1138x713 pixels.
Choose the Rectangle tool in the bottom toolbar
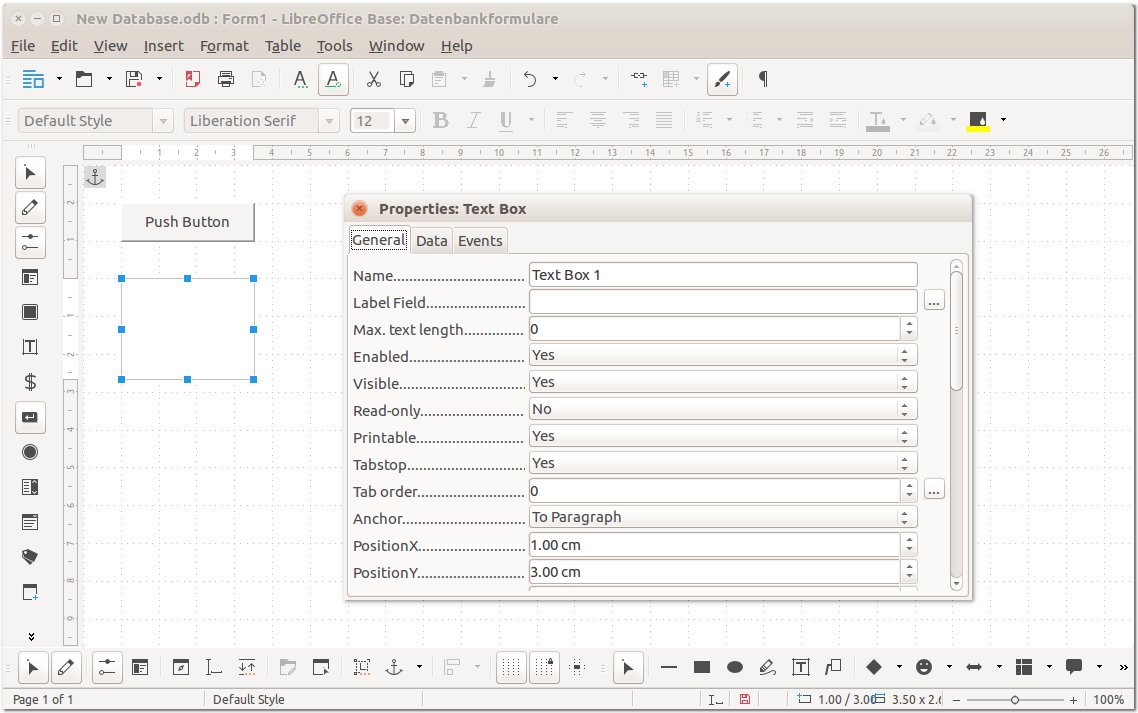[701, 667]
